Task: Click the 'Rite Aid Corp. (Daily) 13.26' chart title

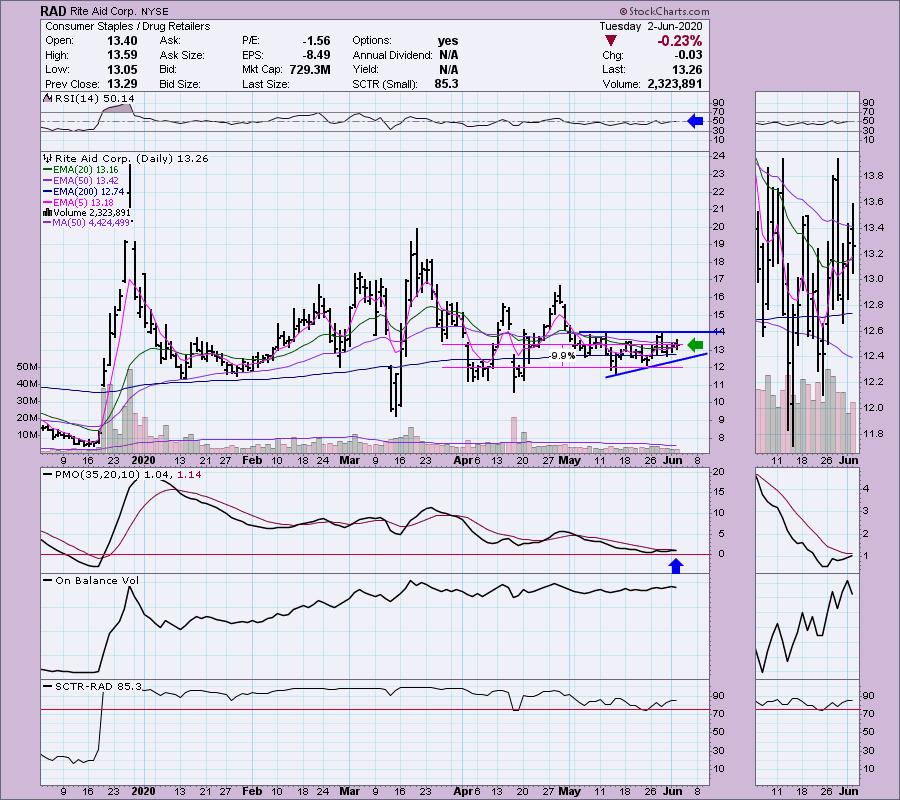Action: tap(131, 158)
